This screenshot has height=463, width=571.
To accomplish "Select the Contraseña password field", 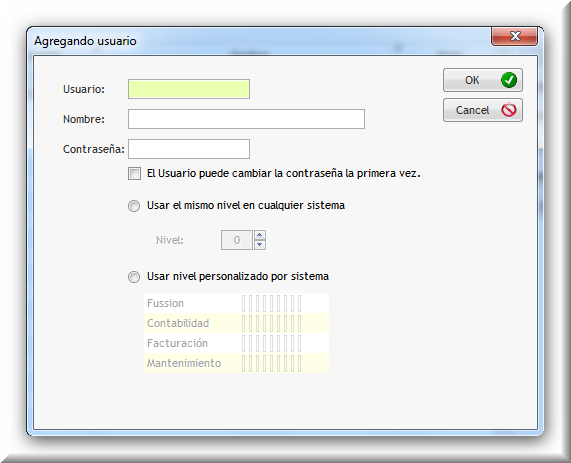I will [x=189, y=149].
